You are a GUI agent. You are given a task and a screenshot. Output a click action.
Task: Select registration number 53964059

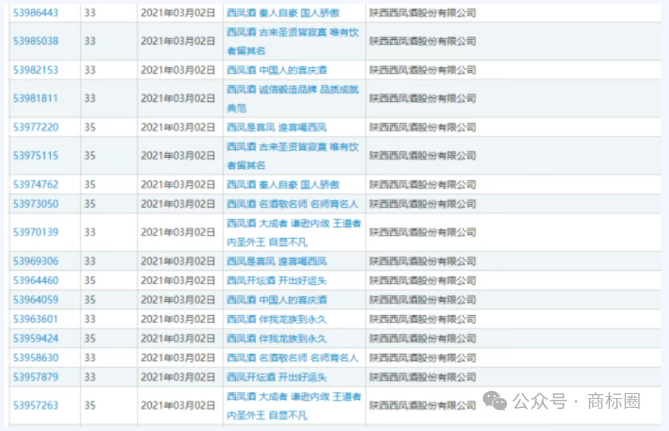pos(35,299)
